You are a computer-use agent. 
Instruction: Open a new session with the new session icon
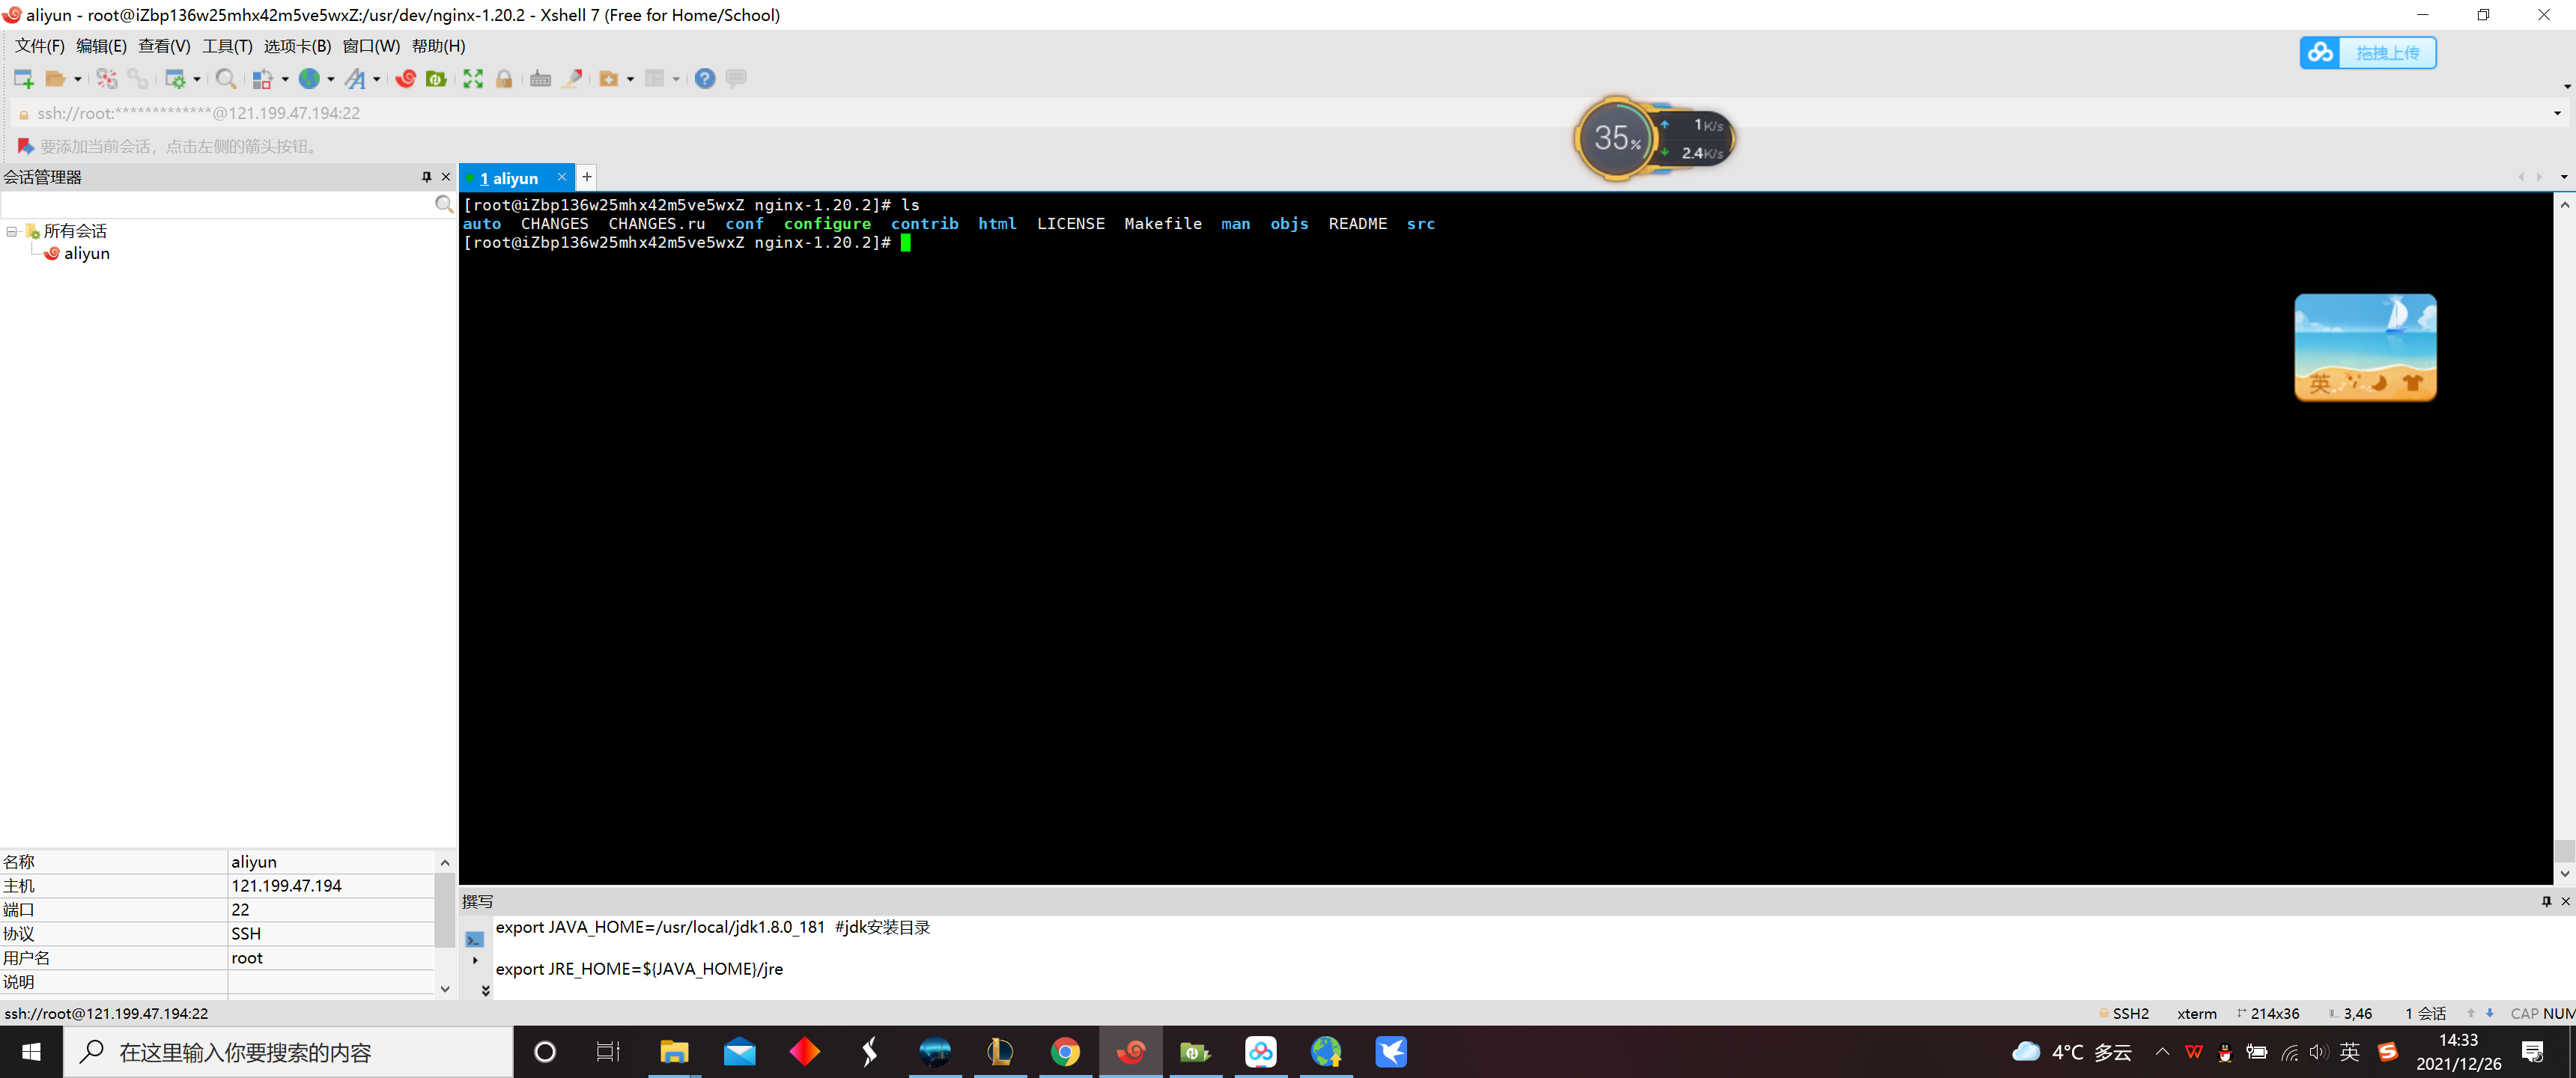point(23,78)
